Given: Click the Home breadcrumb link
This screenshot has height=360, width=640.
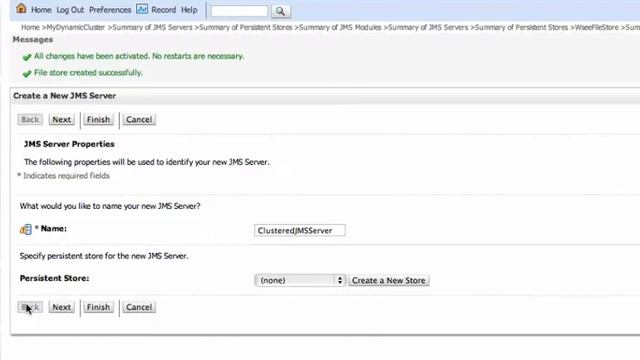Looking at the screenshot, I should click(x=30, y=27).
